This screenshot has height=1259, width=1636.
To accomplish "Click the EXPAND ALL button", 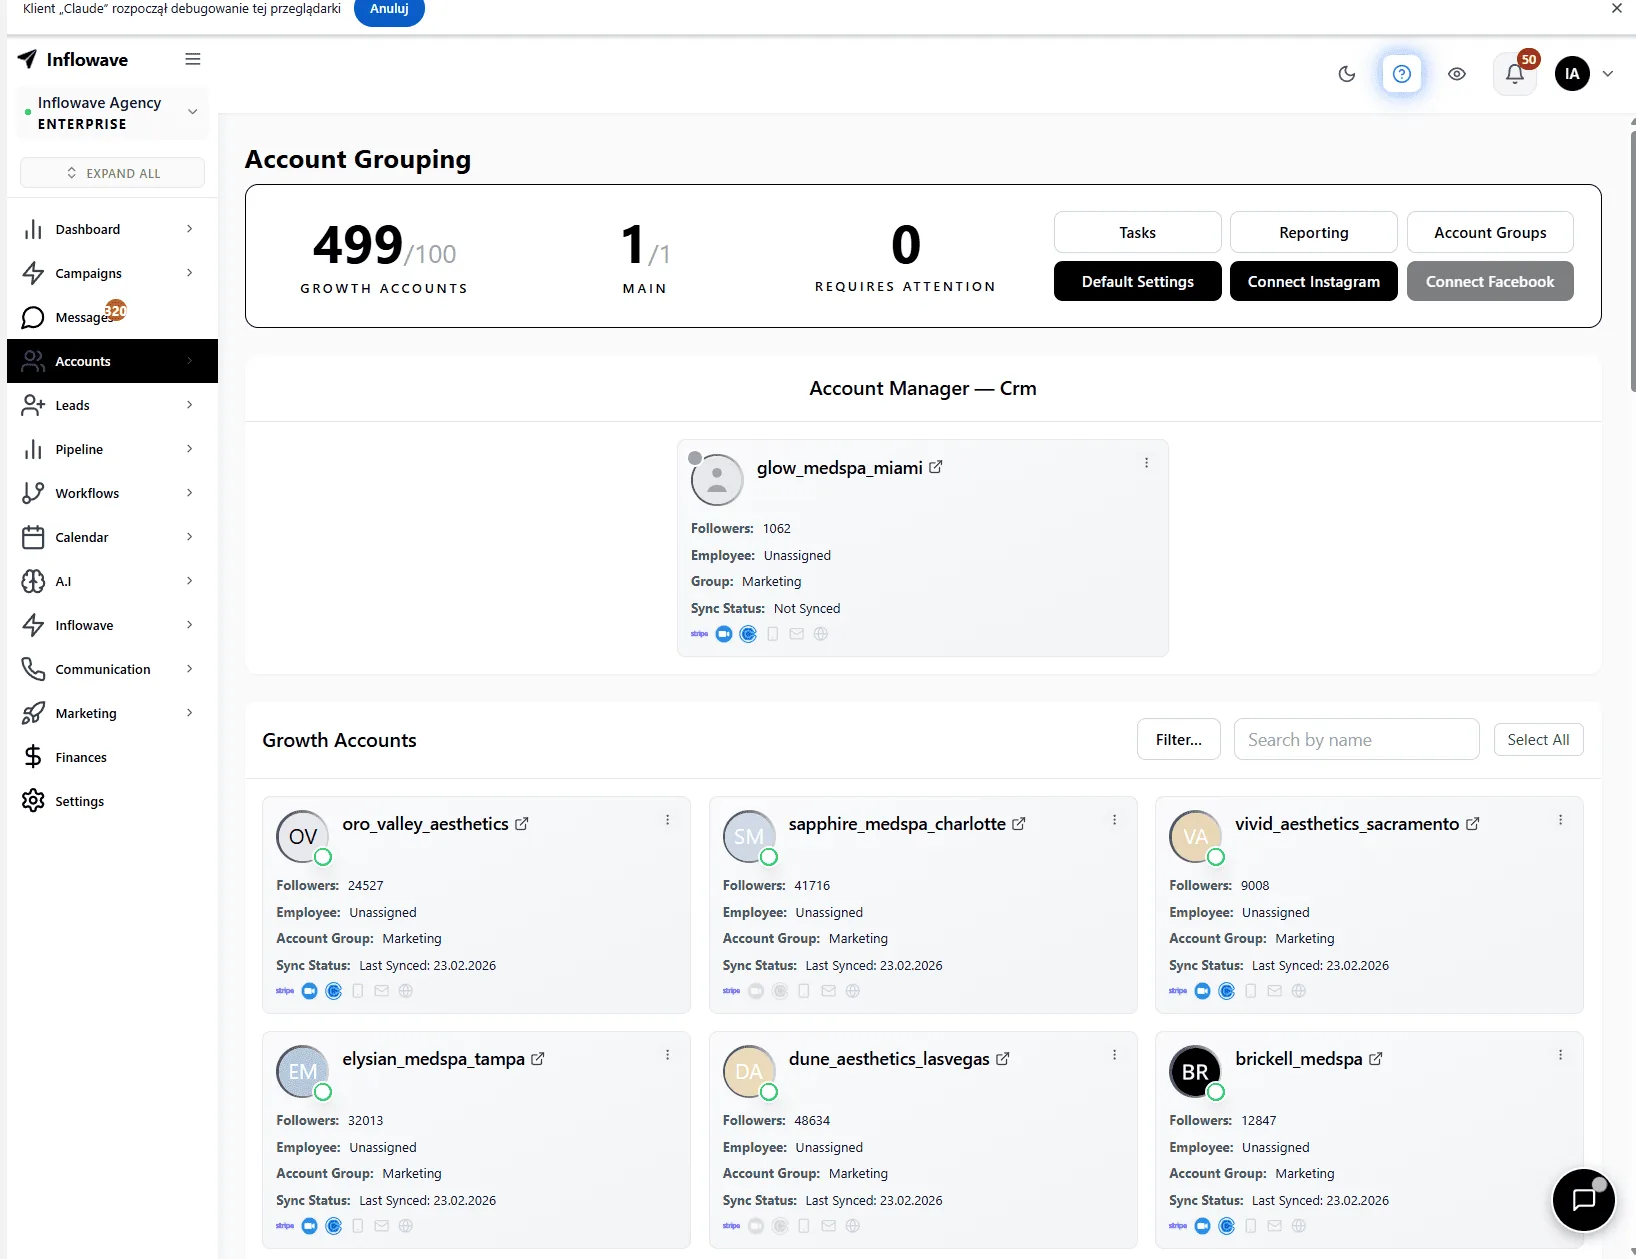I will (x=112, y=173).
